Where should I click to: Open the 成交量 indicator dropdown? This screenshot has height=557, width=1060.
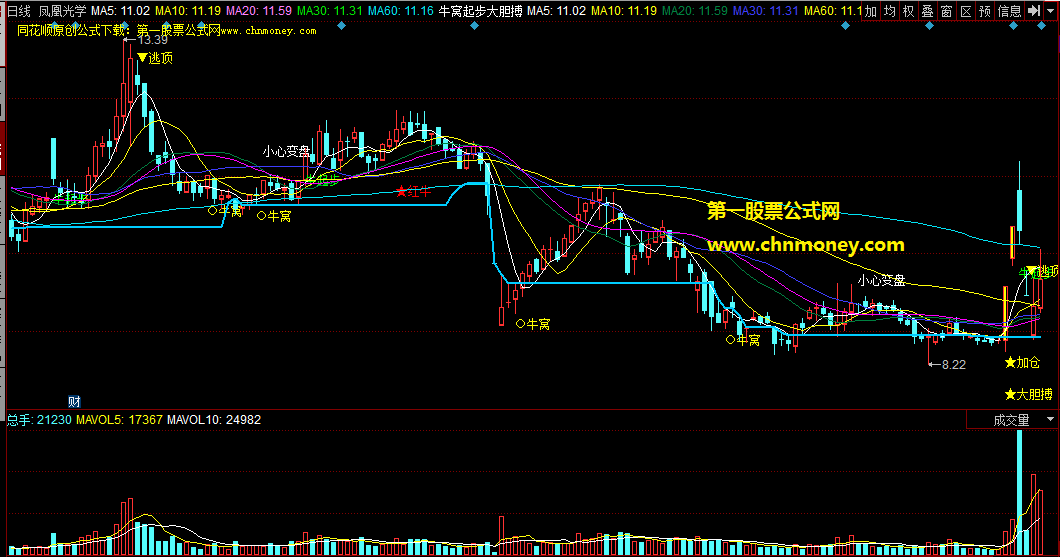(x=1011, y=420)
